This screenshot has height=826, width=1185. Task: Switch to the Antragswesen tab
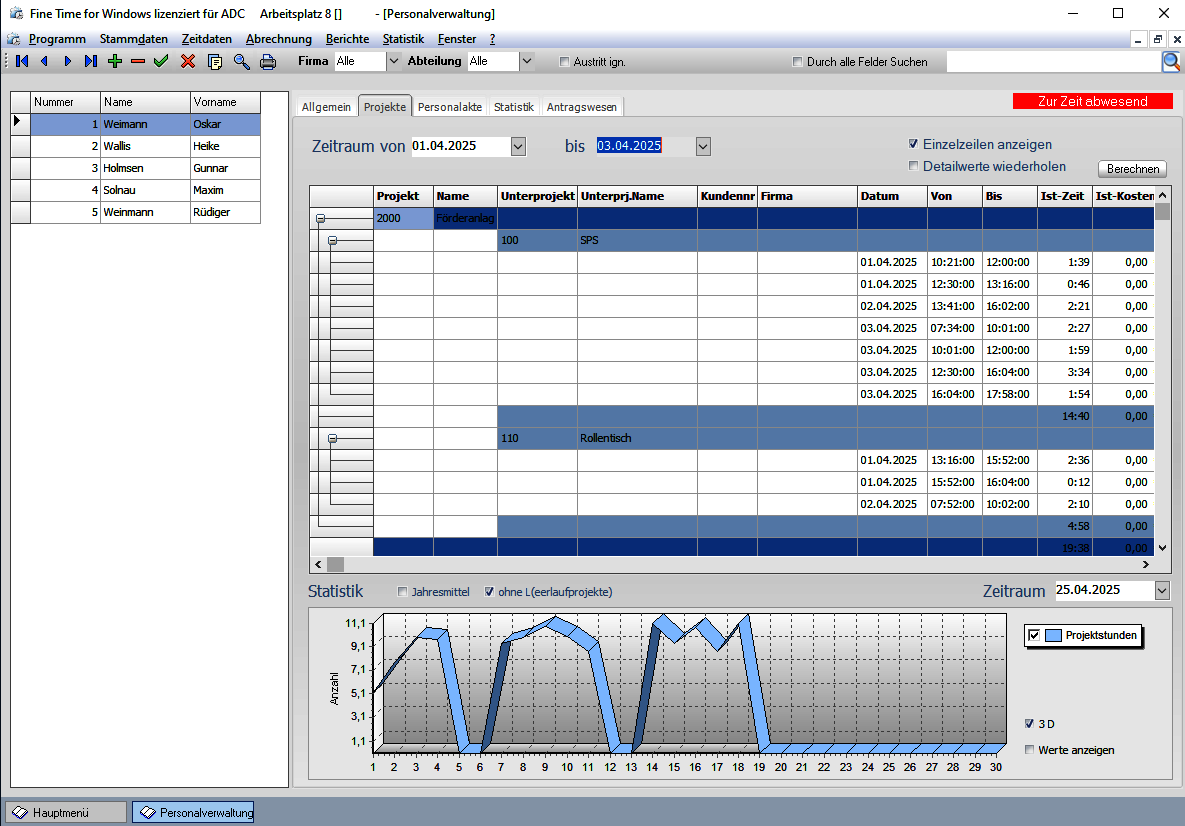click(x=582, y=107)
